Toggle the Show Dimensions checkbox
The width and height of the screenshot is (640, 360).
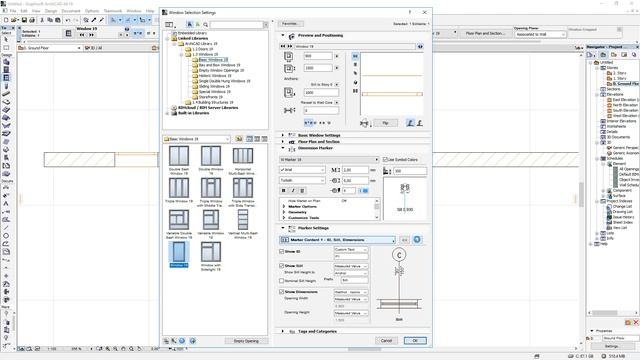(x=282, y=292)
